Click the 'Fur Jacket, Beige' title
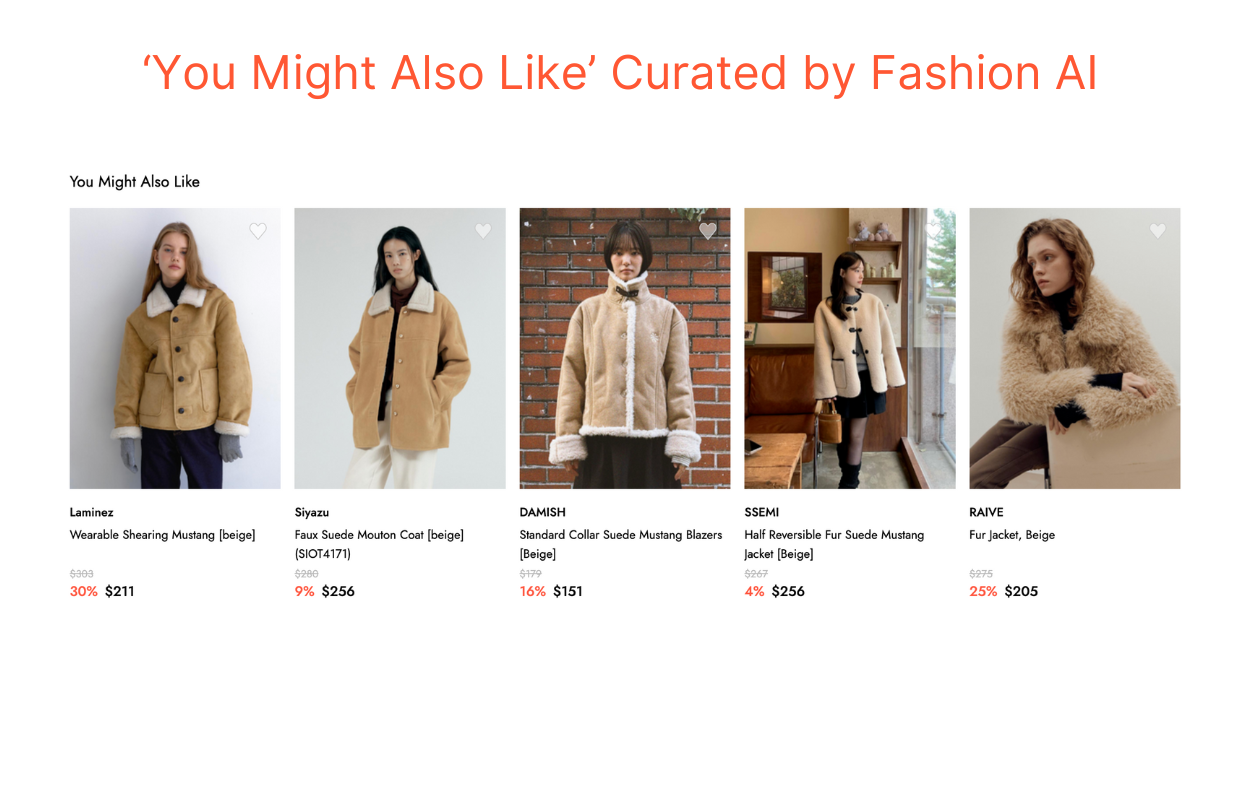This screenshot has width=1250, height=807. click(x=1012, y=535)
